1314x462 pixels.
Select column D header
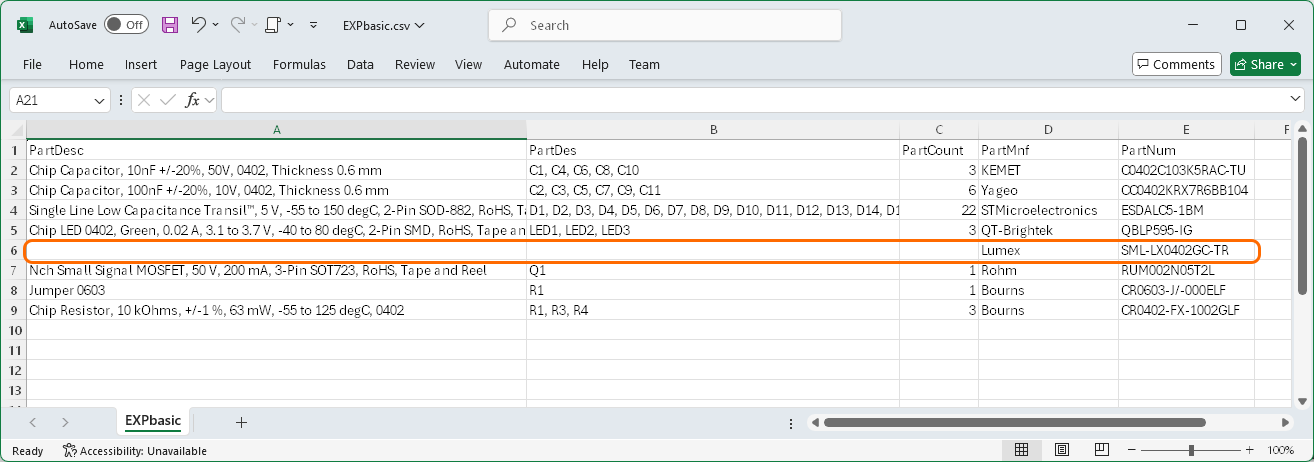(x=1048, y=130)
